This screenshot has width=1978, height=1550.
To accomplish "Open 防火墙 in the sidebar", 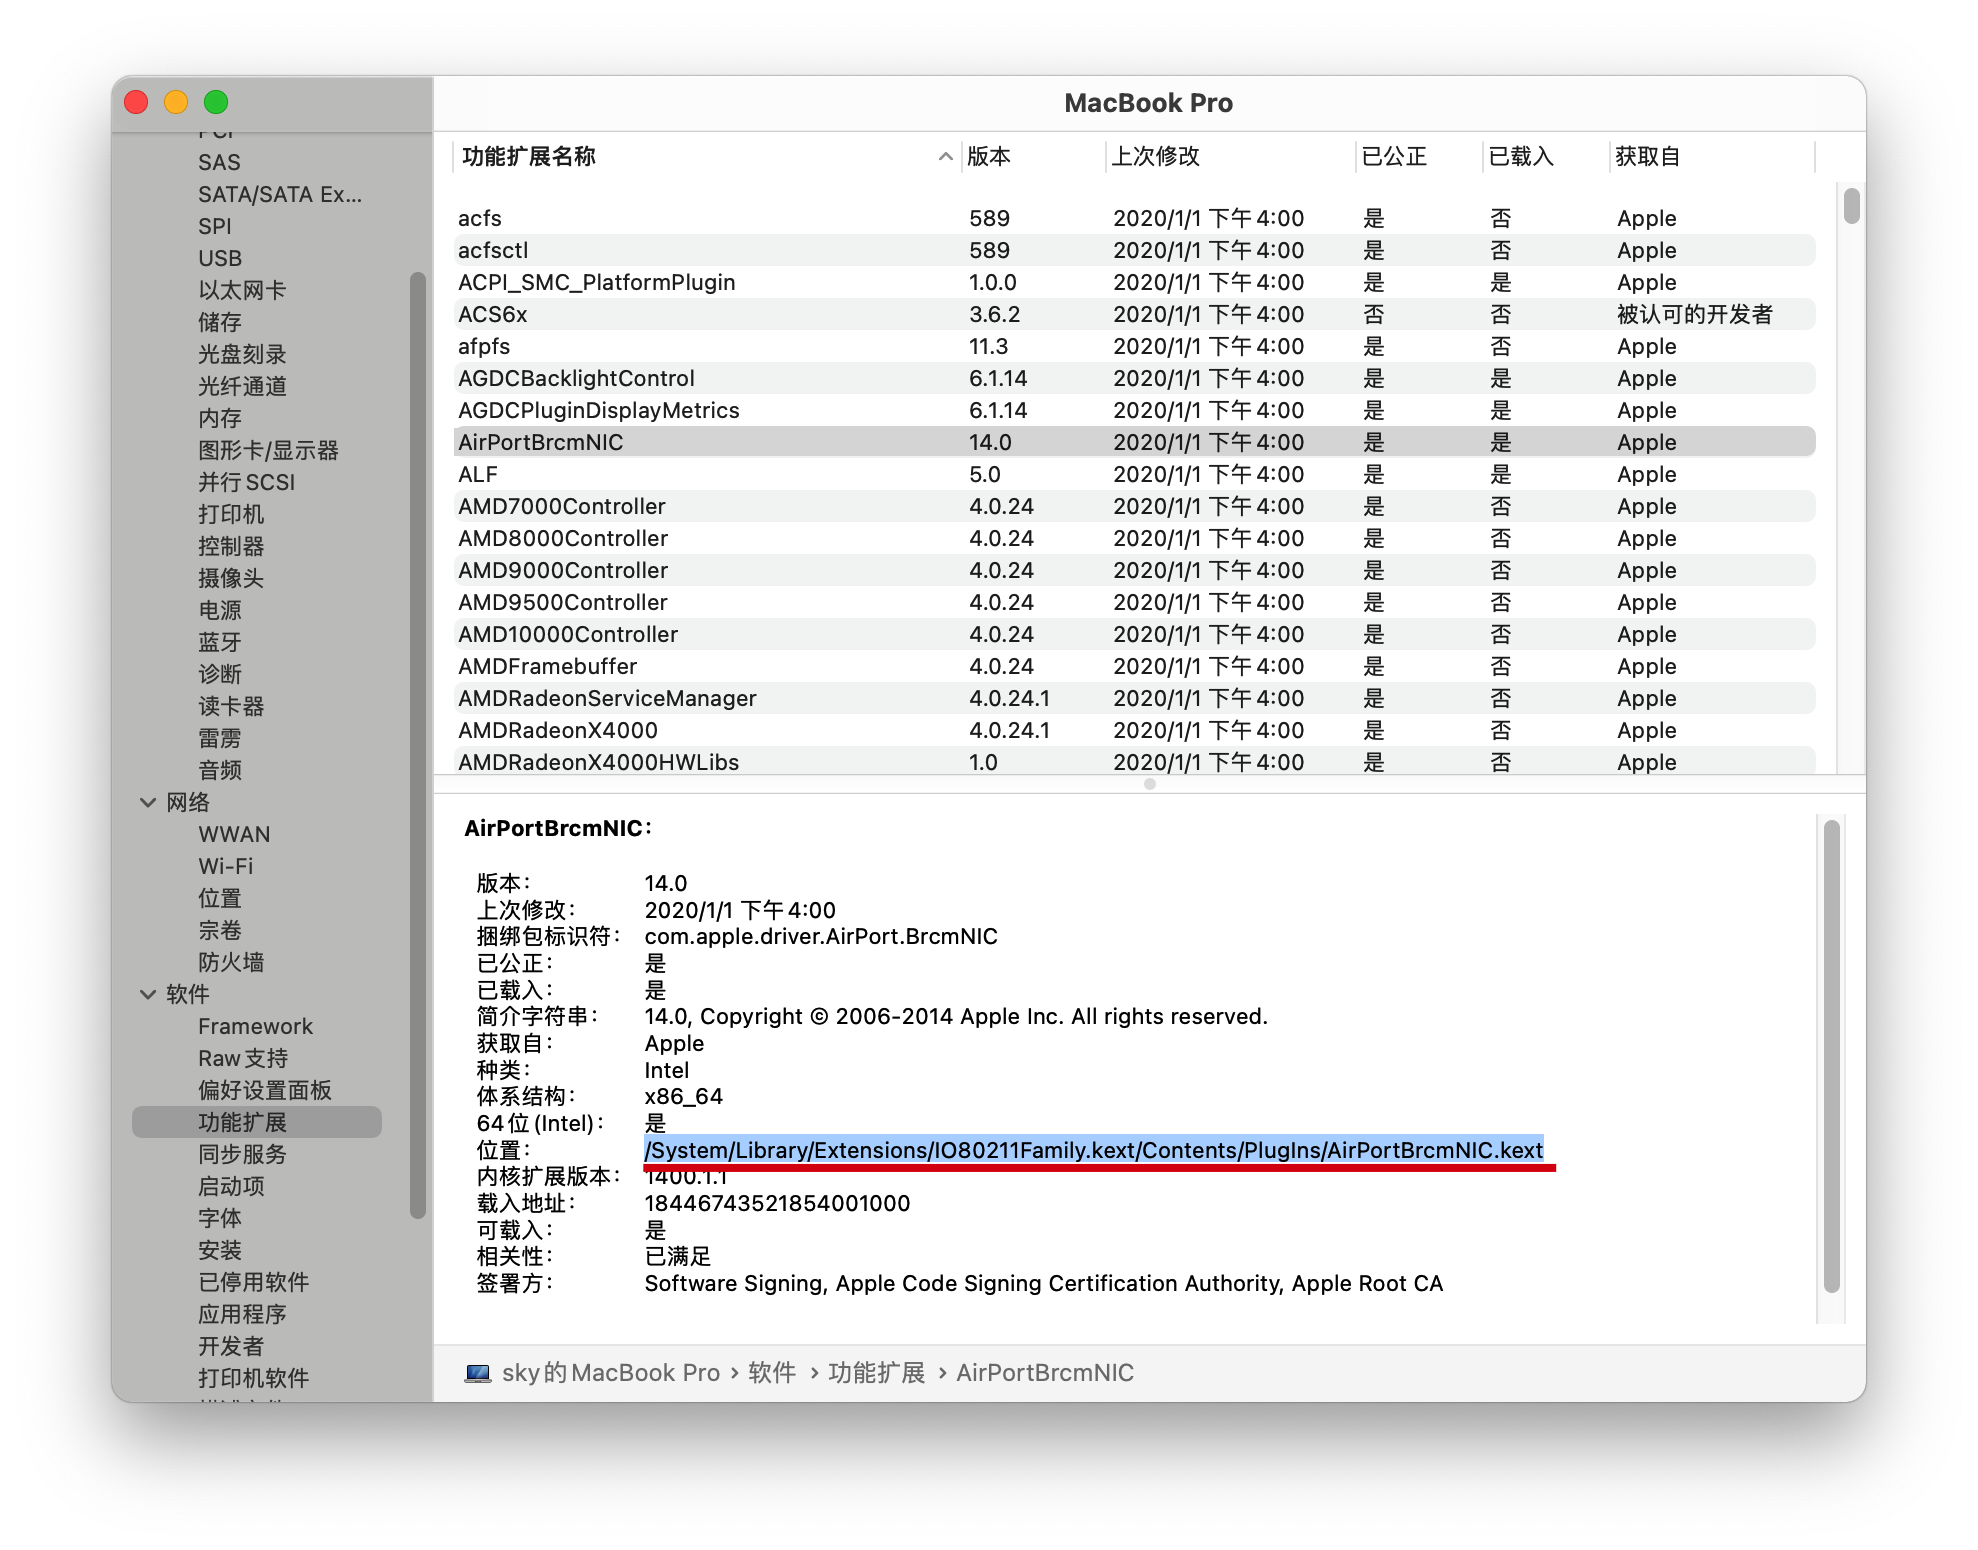I will [231, 962].
